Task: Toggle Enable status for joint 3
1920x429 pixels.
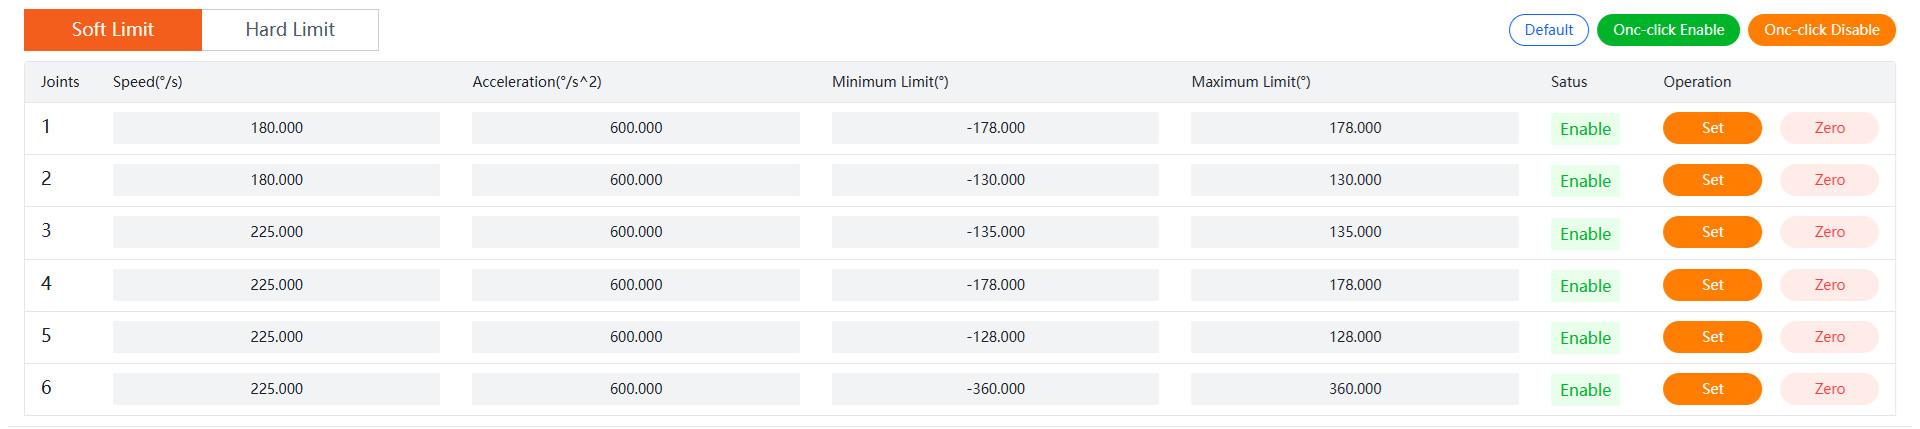Action: click(1585, 234)
